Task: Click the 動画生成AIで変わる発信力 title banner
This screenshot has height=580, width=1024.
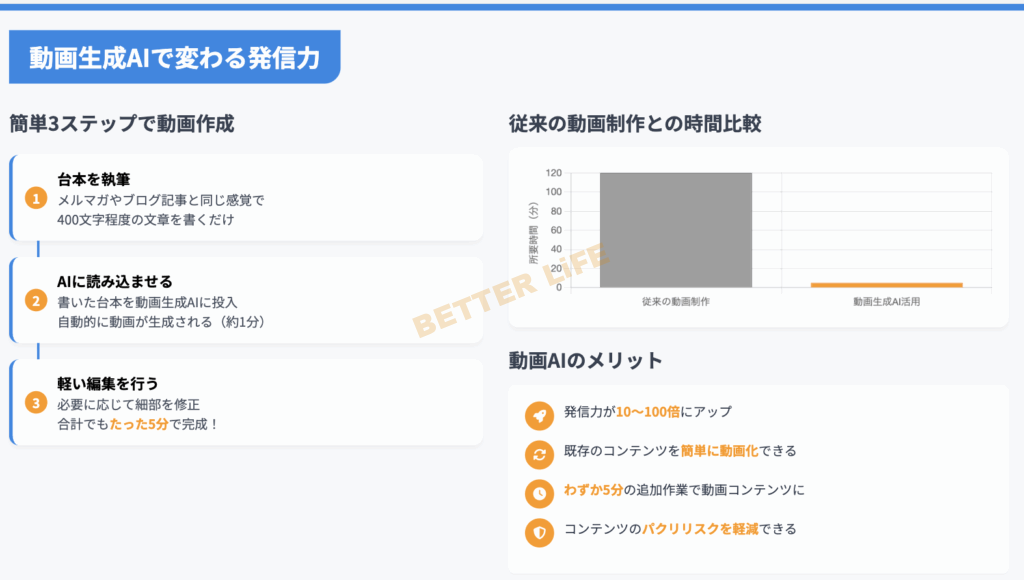Action: click(174, 58)
